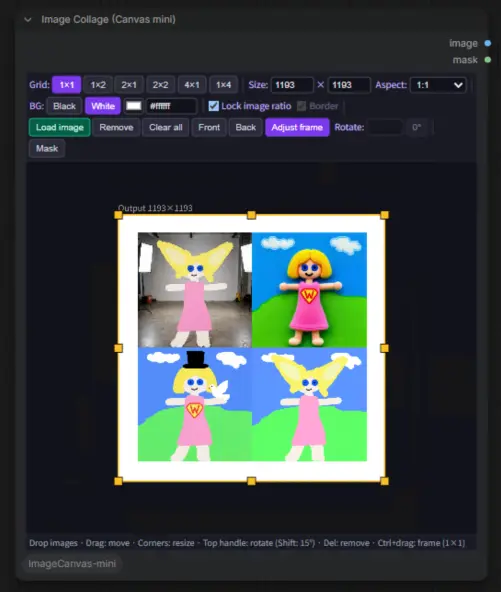501x592 pixels.
Task: Click the clay doll character image
Action: (309, 290)
